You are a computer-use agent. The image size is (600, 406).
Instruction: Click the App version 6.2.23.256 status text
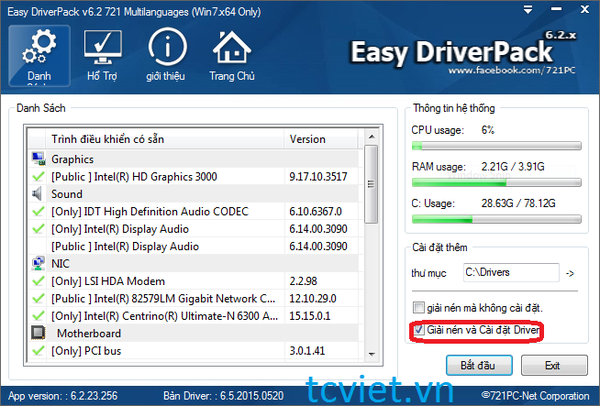coord(63,396)
